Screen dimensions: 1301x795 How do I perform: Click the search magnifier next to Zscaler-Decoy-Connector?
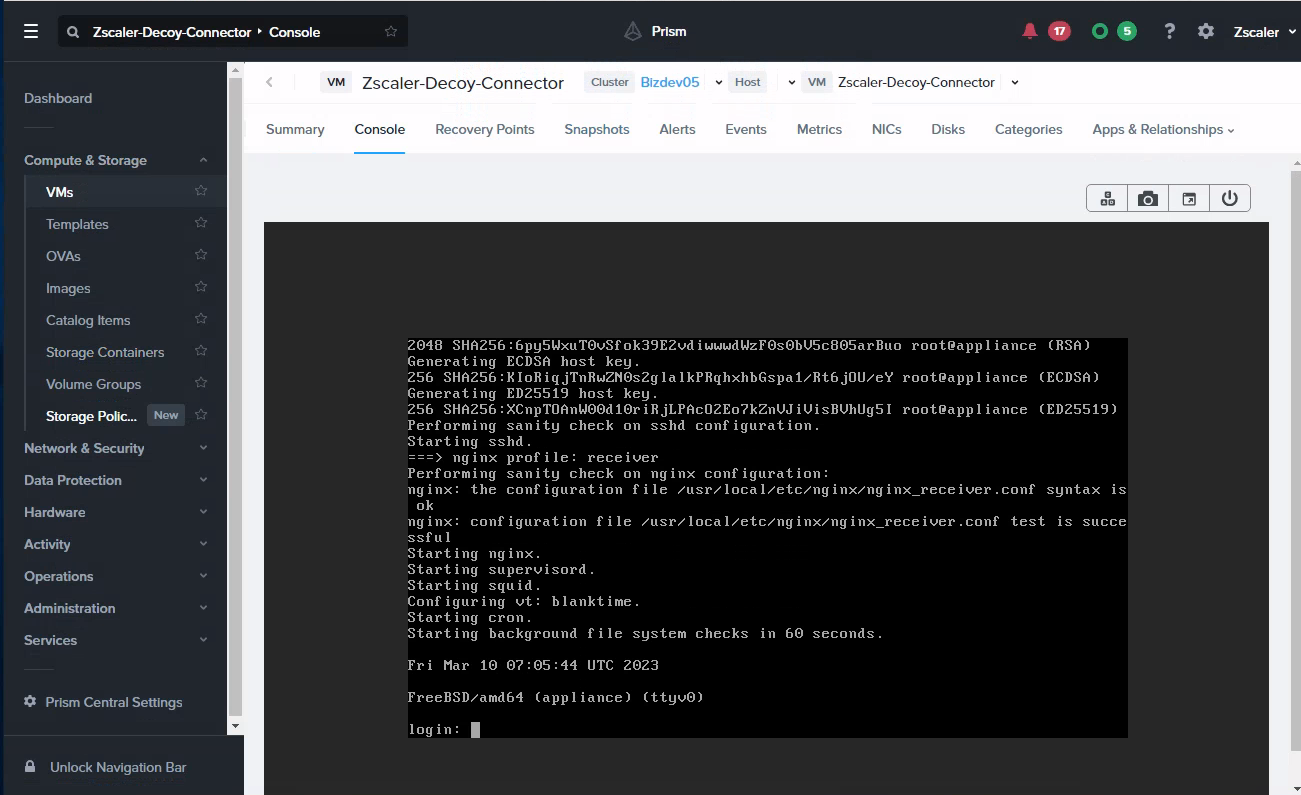(72, 31)
